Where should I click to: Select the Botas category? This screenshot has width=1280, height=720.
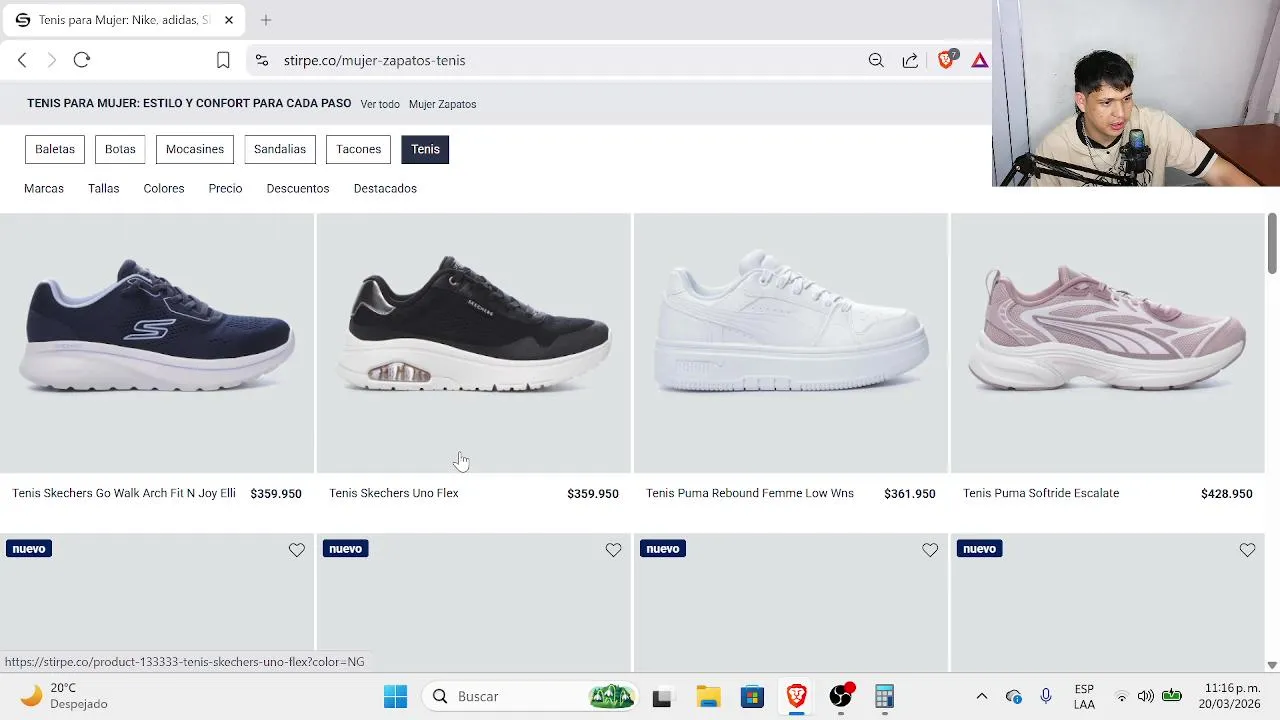(120, 149)
